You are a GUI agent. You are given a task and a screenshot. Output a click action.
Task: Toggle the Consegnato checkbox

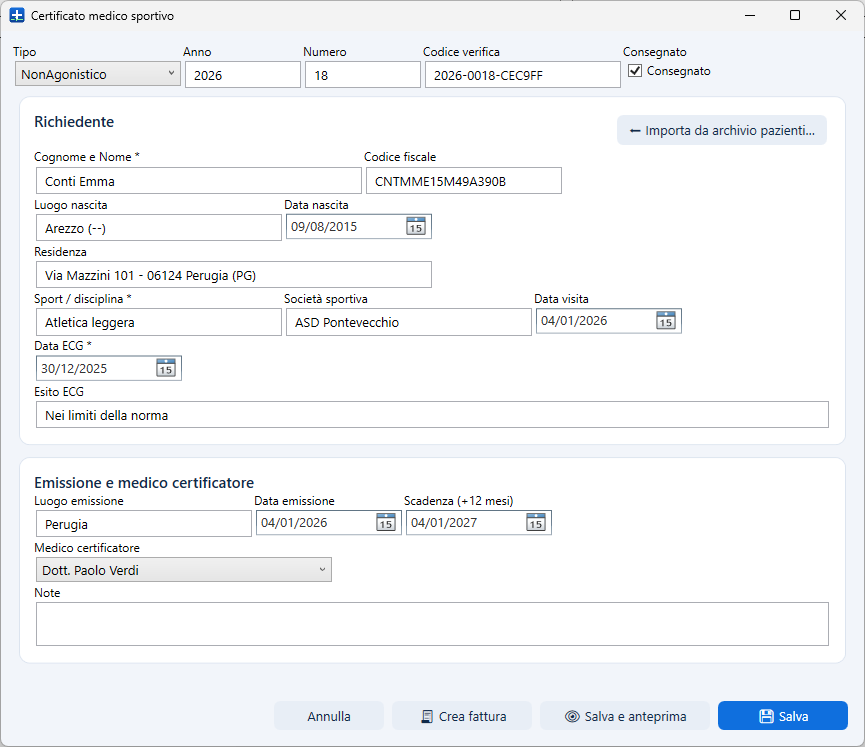(x=635, y=71)
